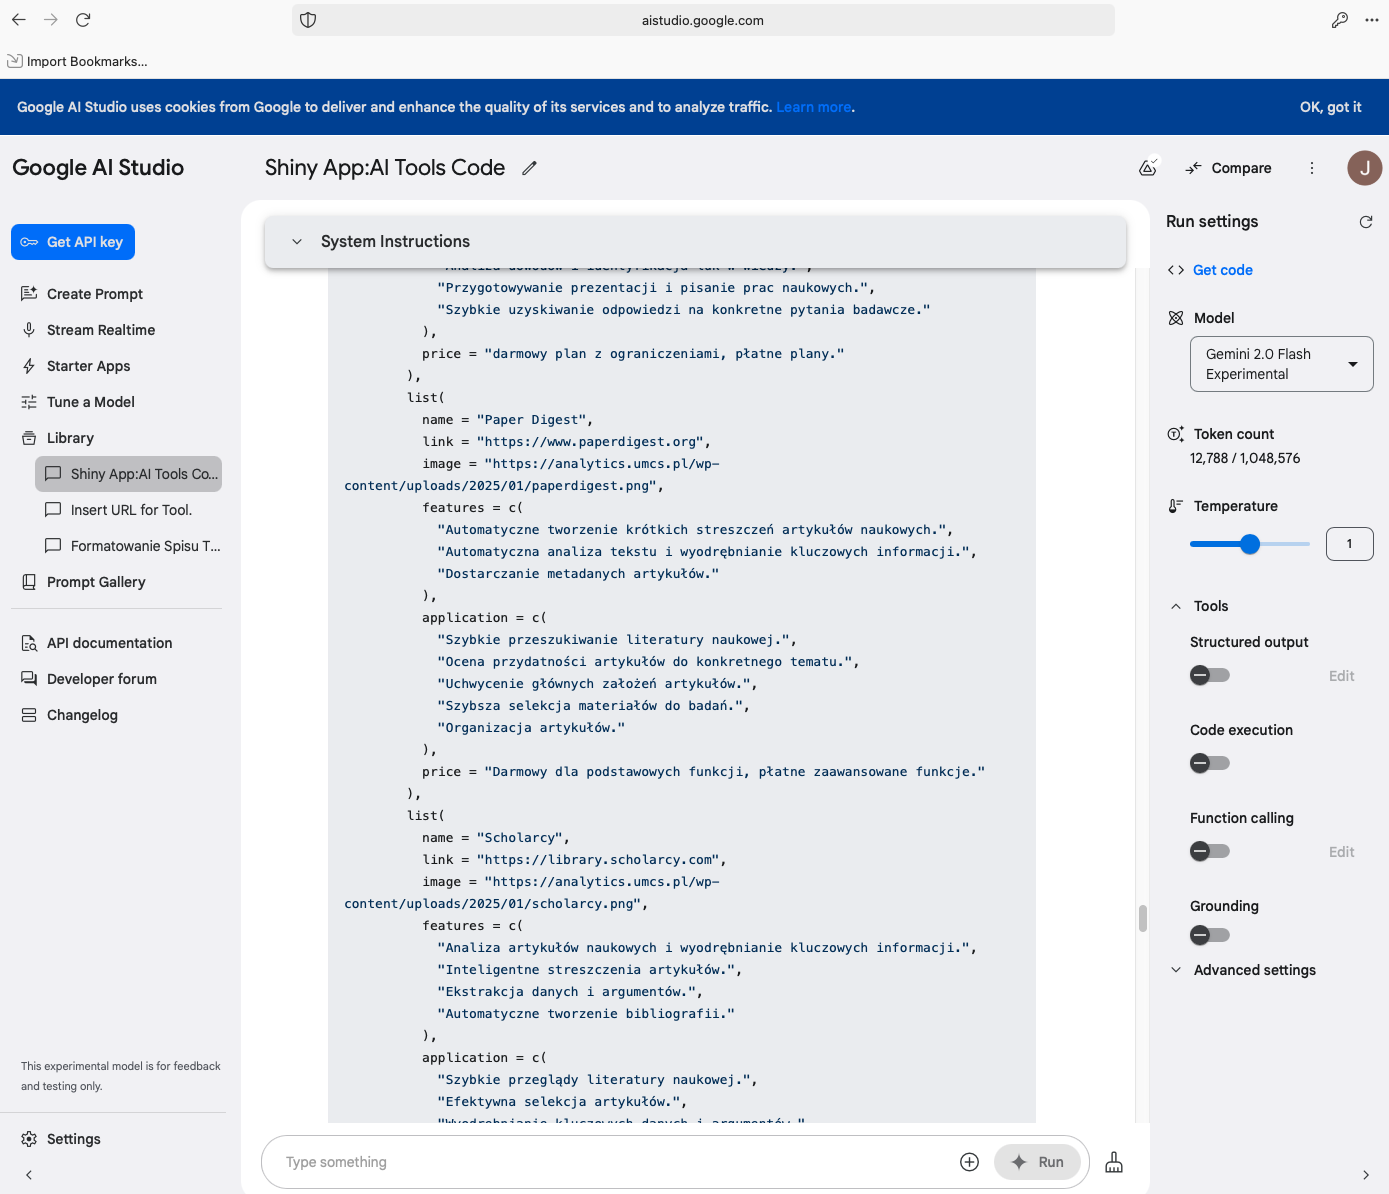
Task: Click the Import Bookmarks icon
Action: click(x=14, y=61)
